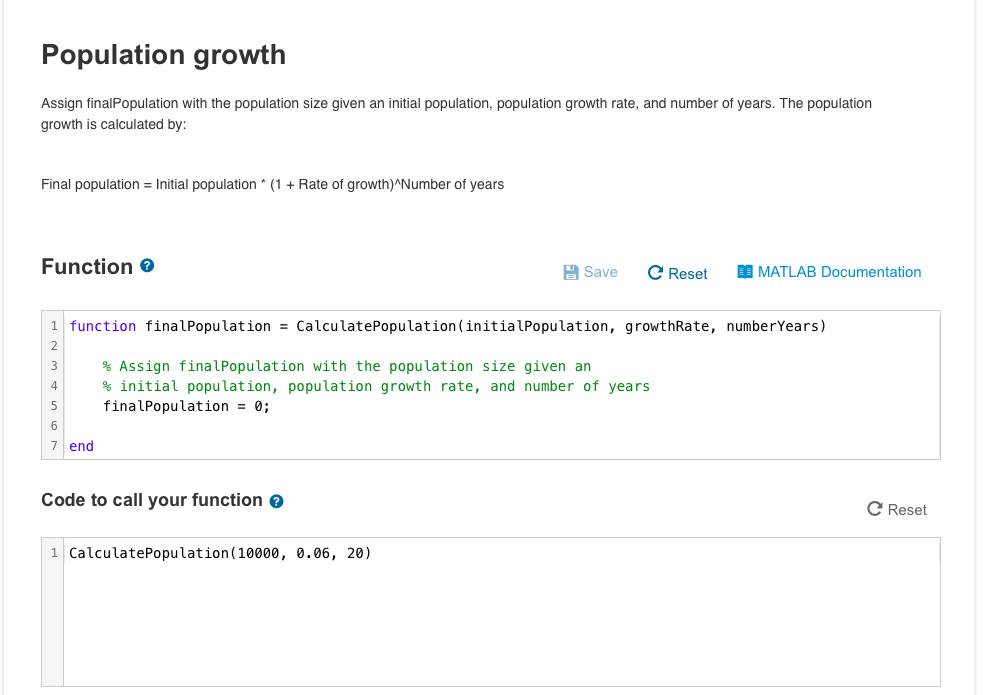The height and width of the screenshot is (695, 1006).
Task: Click the 'end' keyword on line 7
Action: click(x=82, y=446)
